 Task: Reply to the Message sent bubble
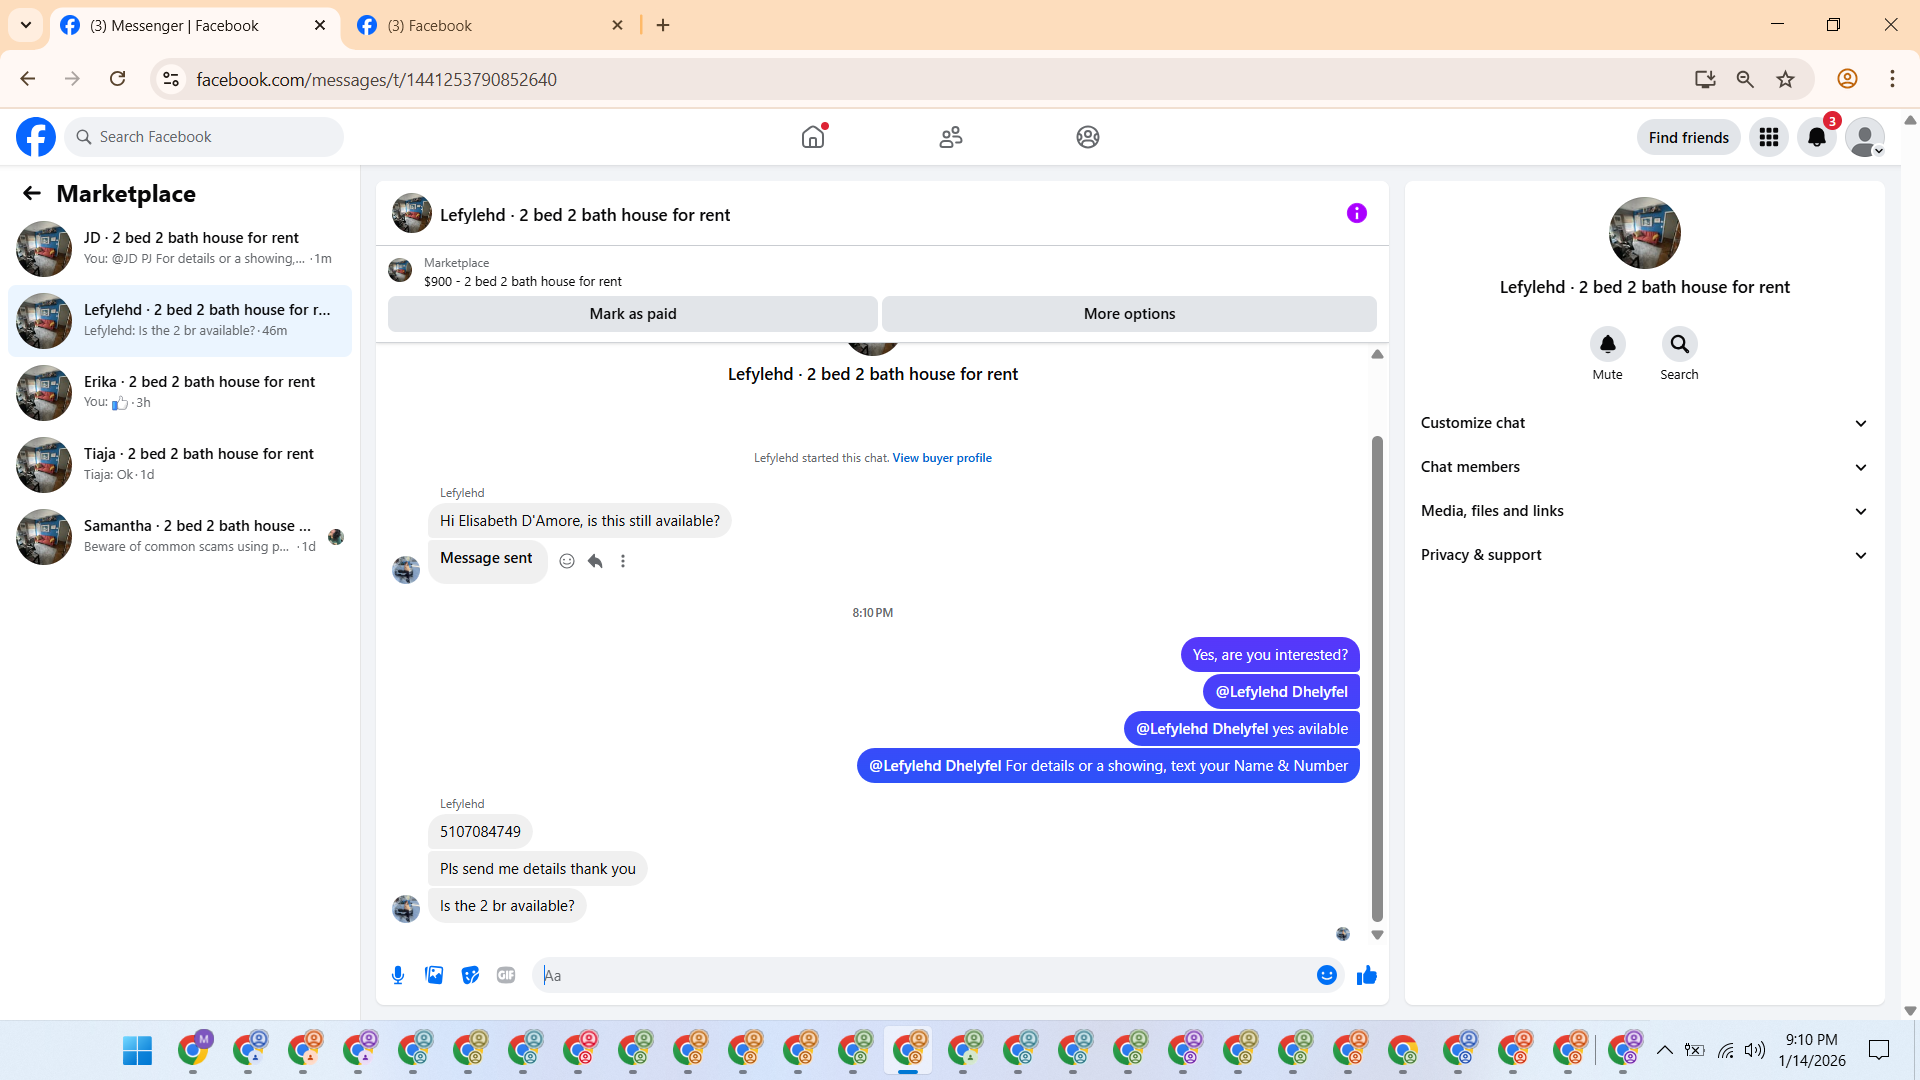coord(595,561)
